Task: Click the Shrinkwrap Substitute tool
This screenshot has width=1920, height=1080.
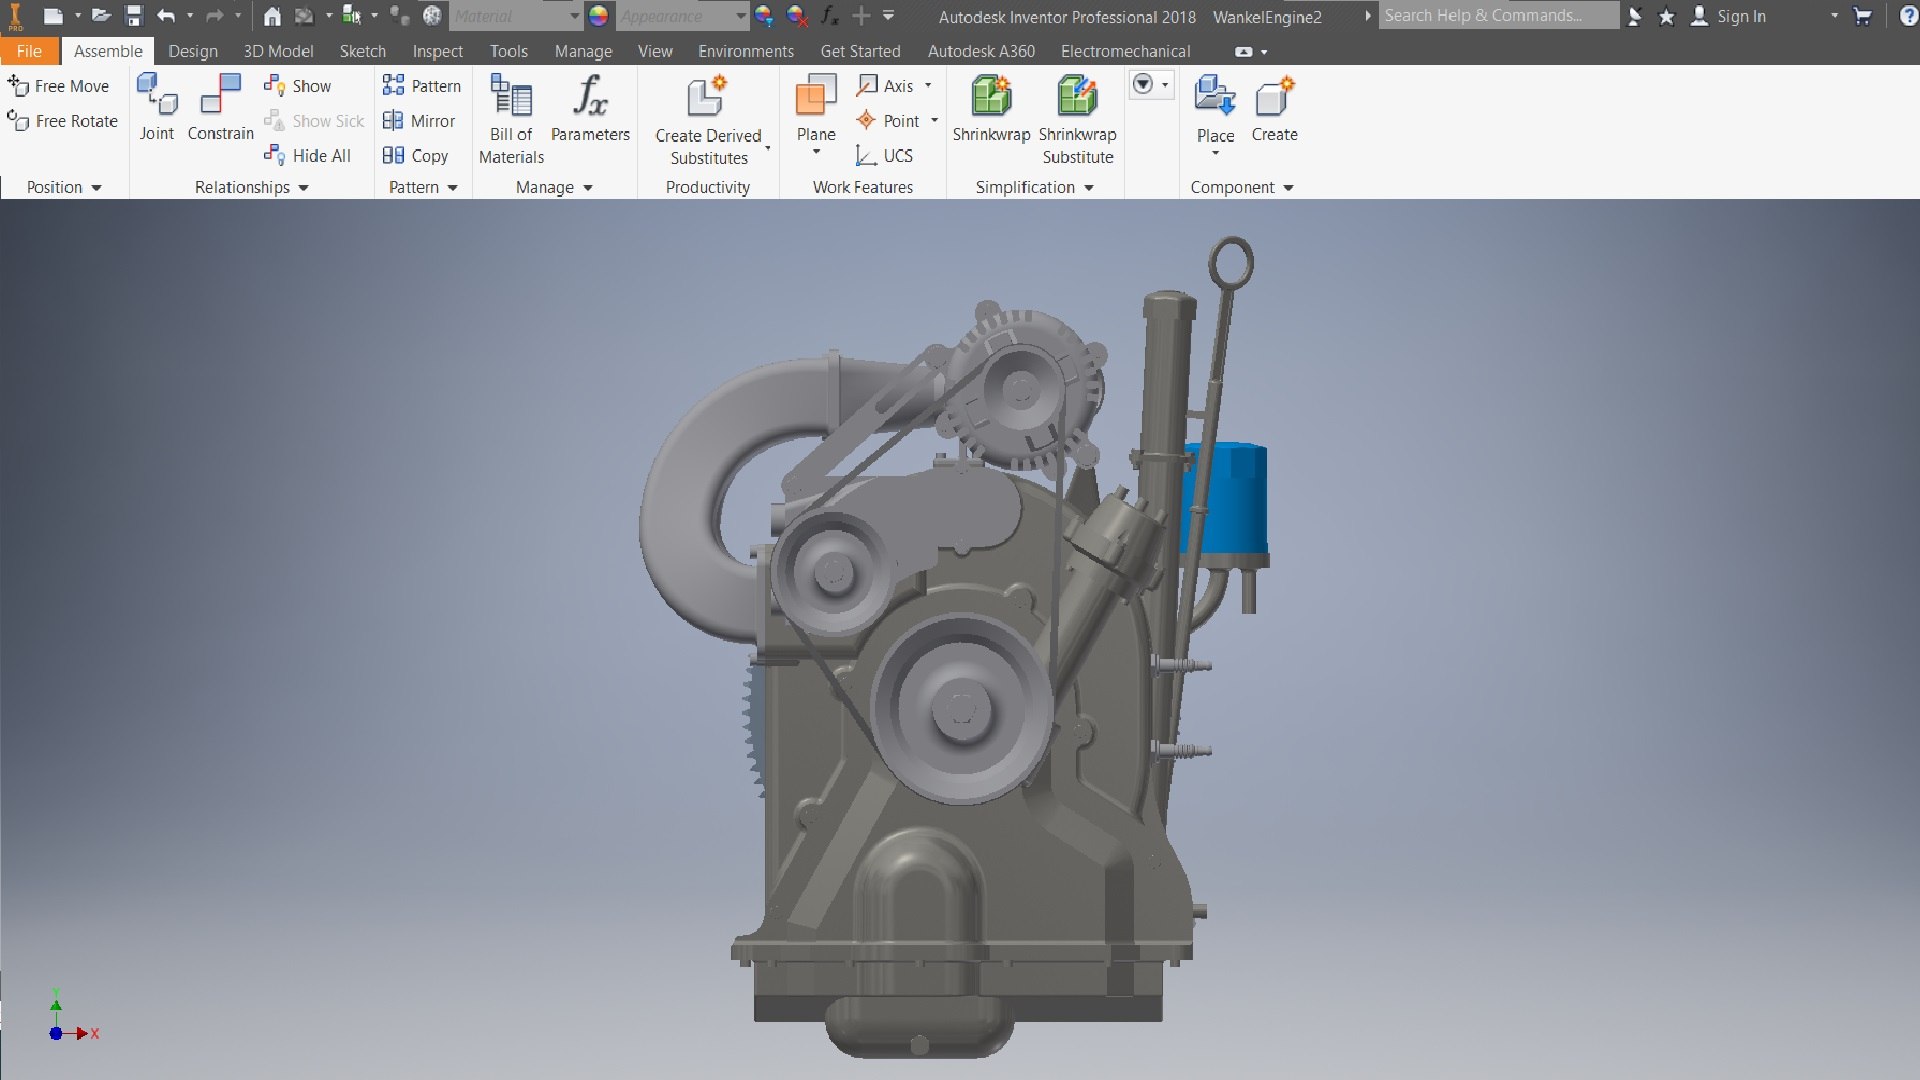Action: click(1078, 120)
